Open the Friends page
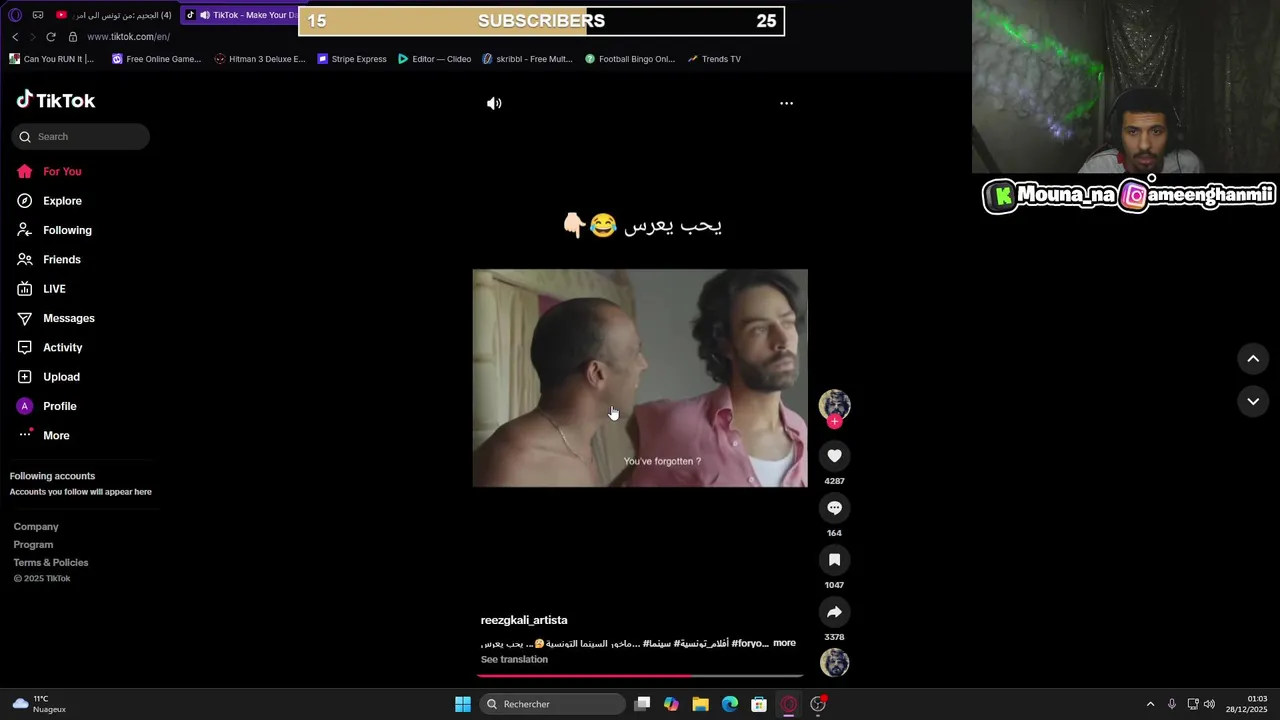The height and width of the screenshot is (720, 1280). click(x=49, y=259)
